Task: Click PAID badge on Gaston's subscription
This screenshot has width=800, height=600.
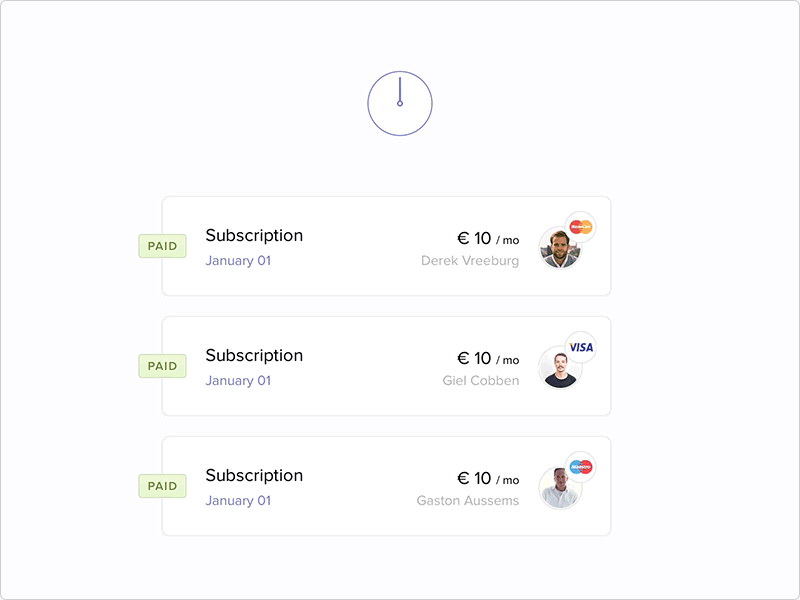Action: pos(162,486)
